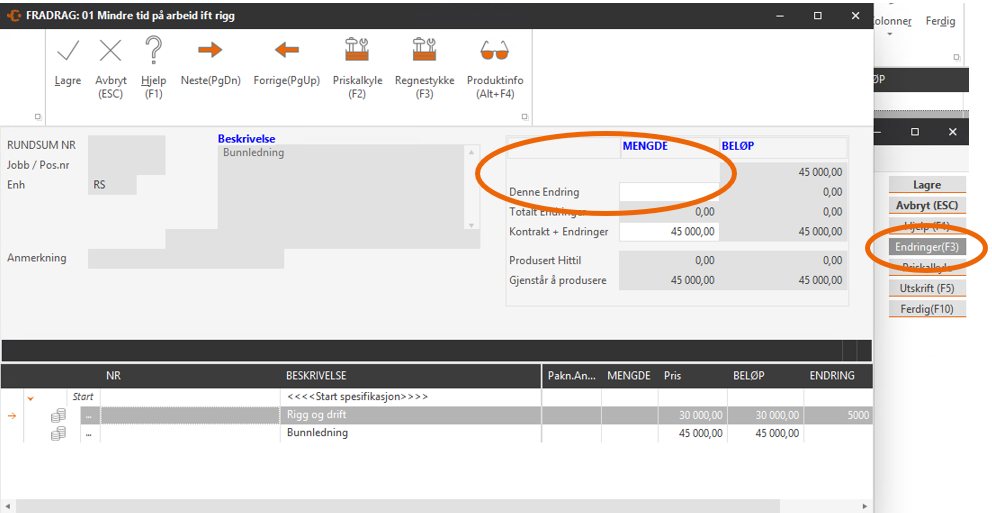This screenshot has height=513, width=992.
Task: Collapse the Start spesifikasjon tree arrow
Action: coord(31,398)
